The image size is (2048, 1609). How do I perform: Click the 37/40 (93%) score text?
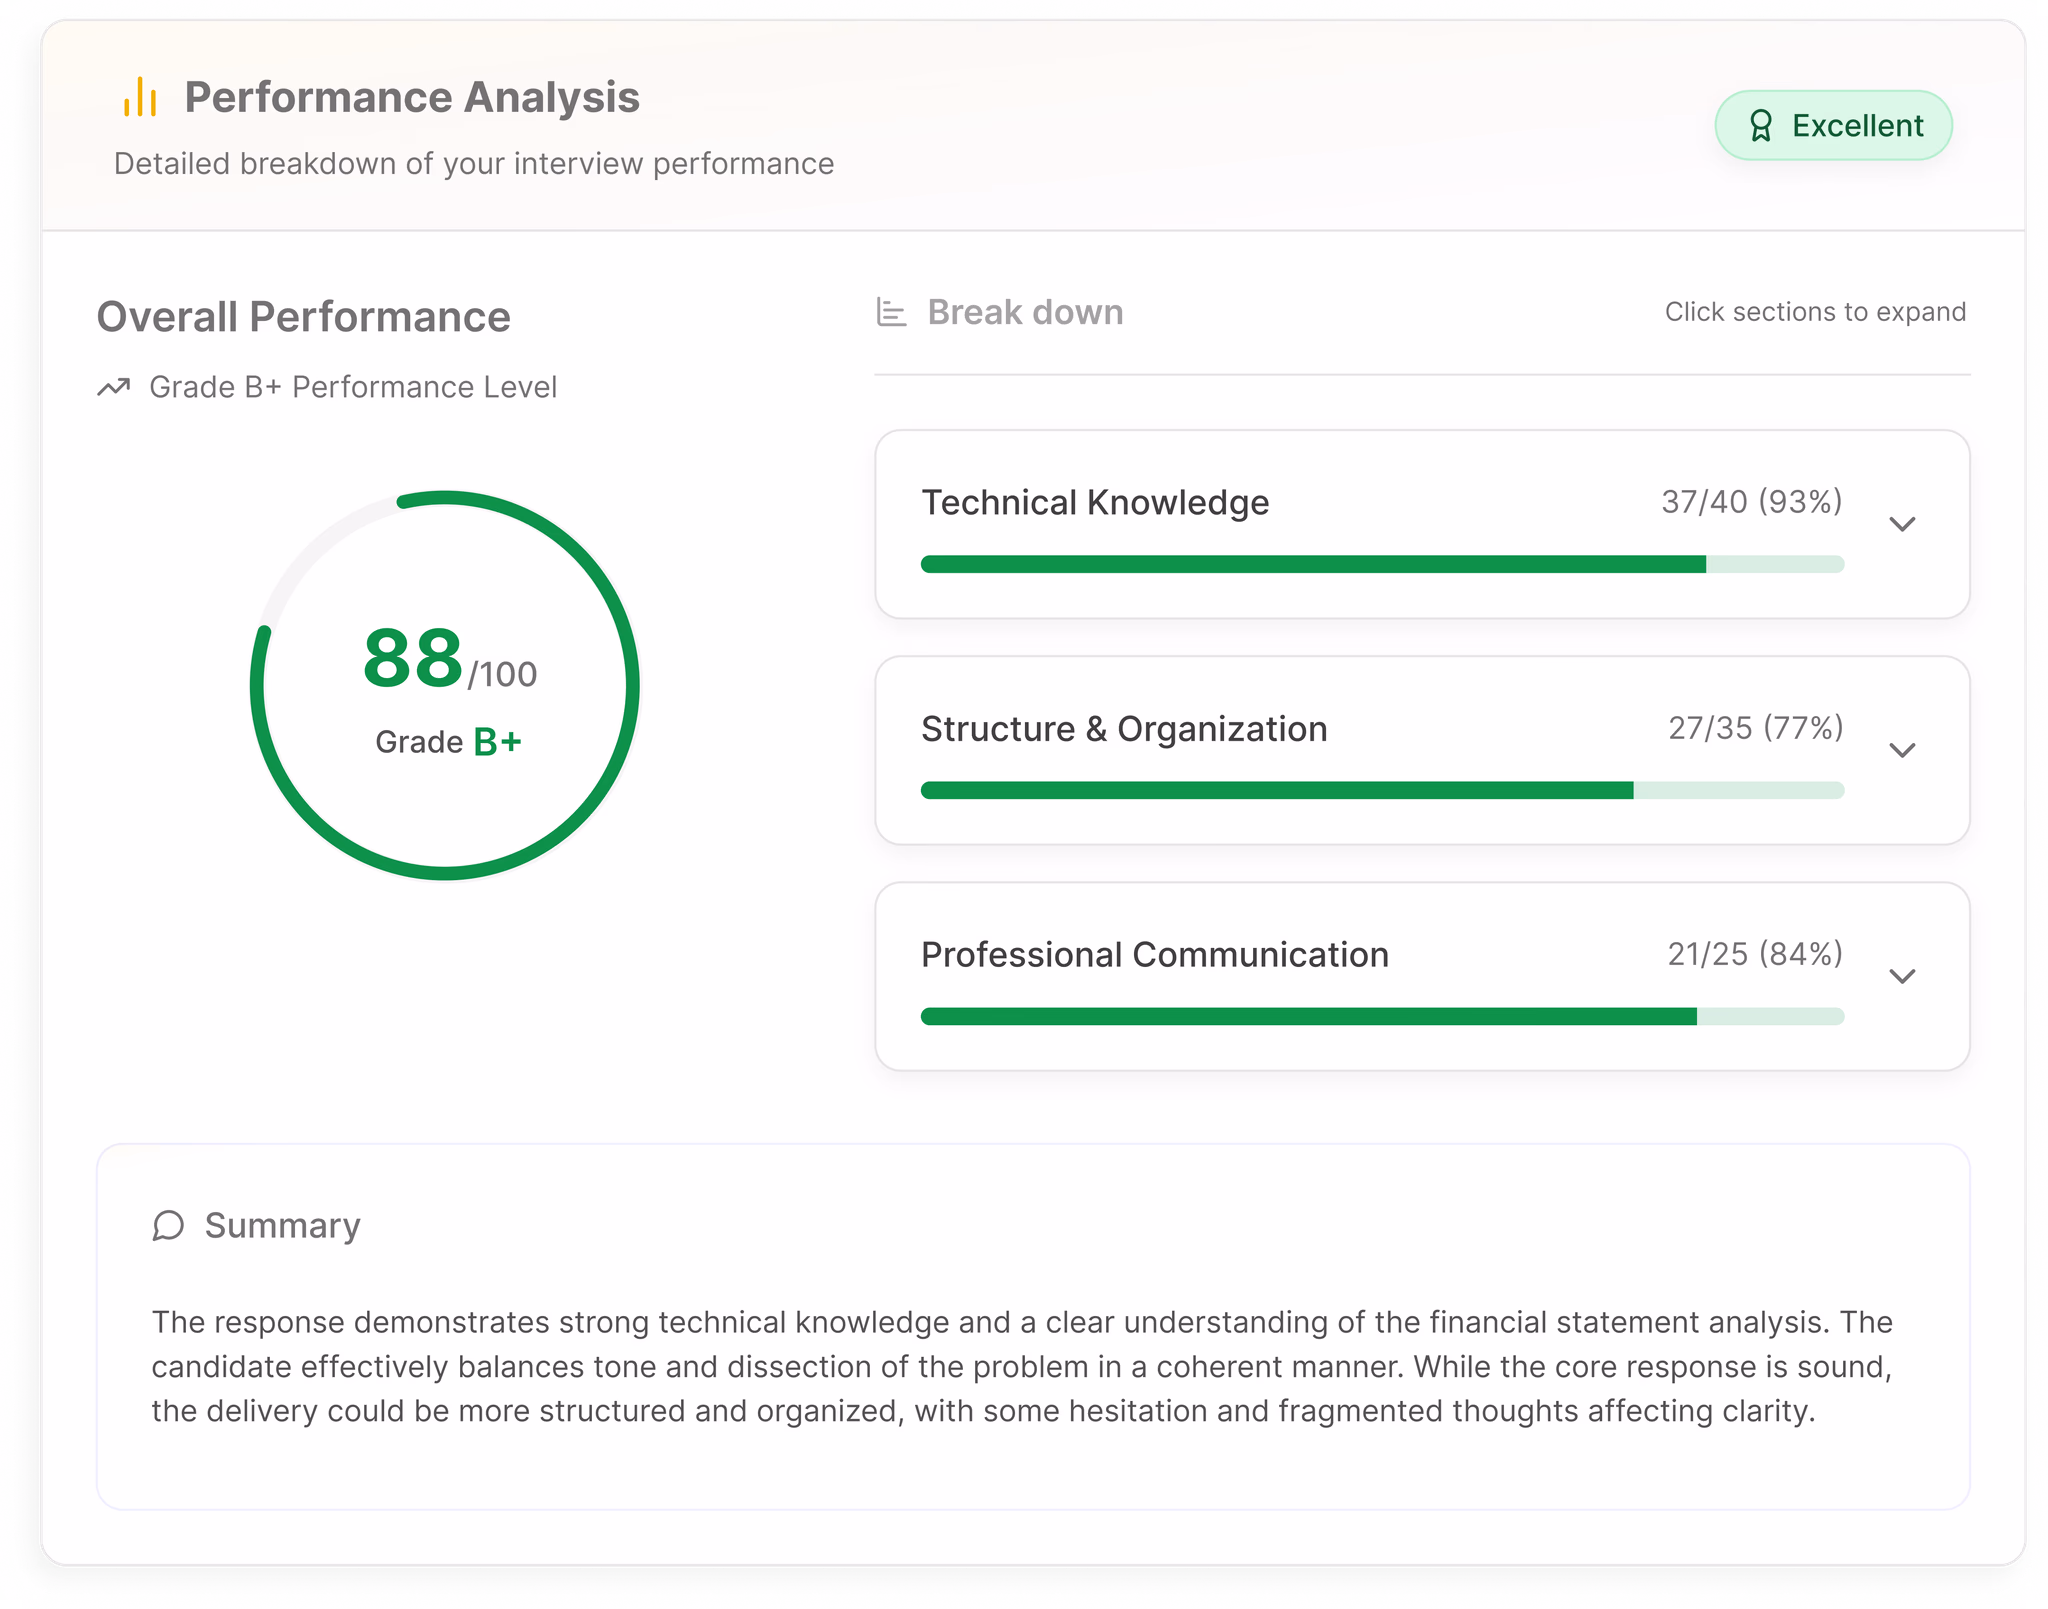click(1751, 502)
